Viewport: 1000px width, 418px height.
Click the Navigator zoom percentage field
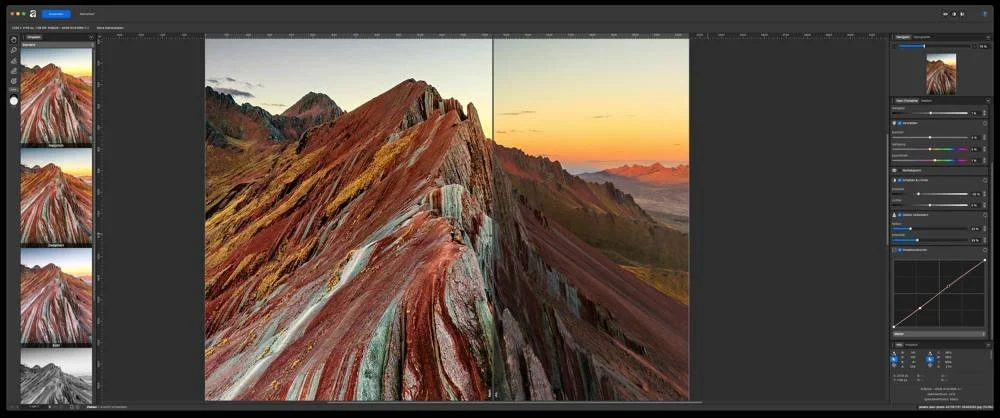tap(983, 46)
